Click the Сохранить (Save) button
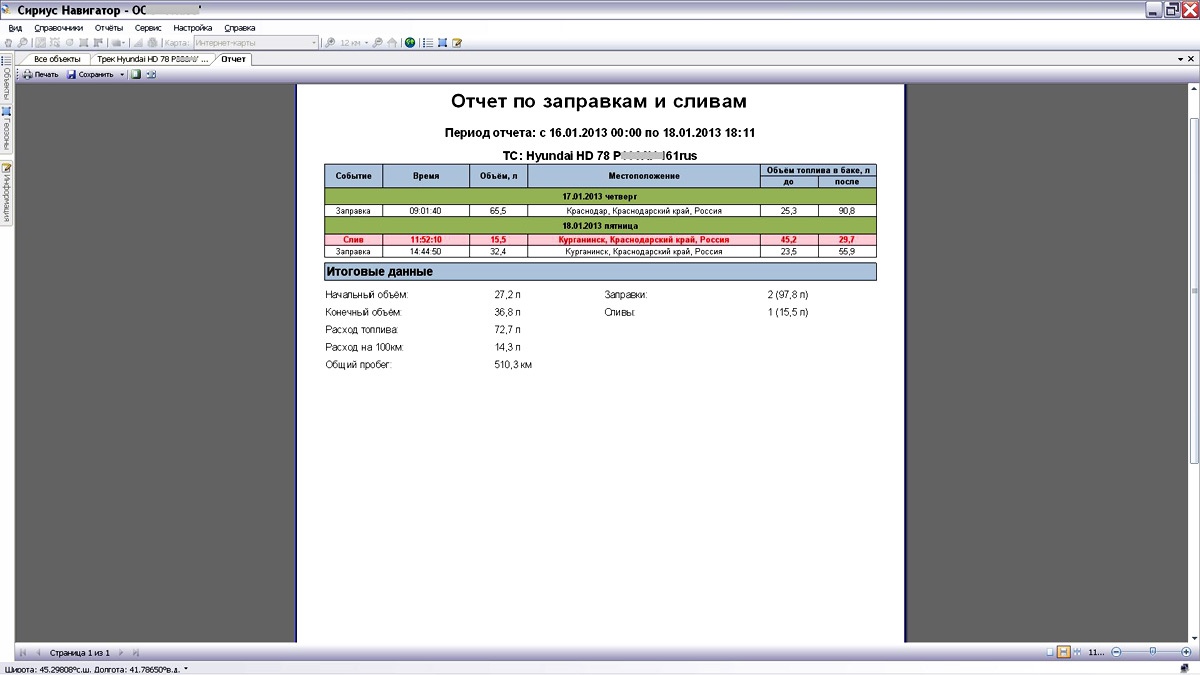The image size is (1200, 675). pos(90,75)
